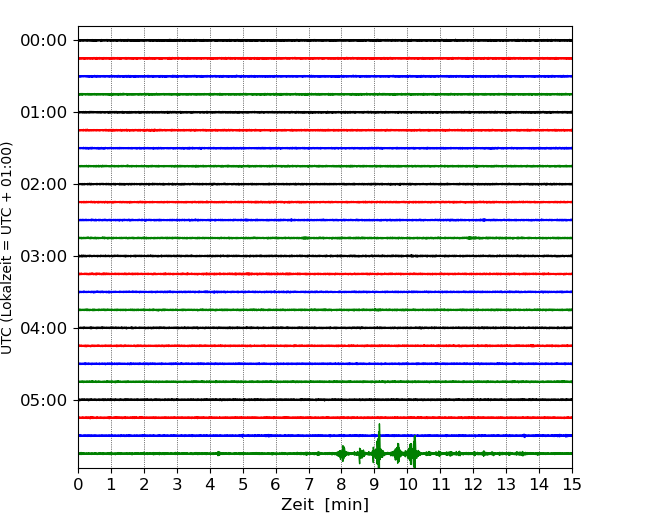Click the black trace at 03:00
The width and height of the screenshot is (650, 520).
(325, 256)
